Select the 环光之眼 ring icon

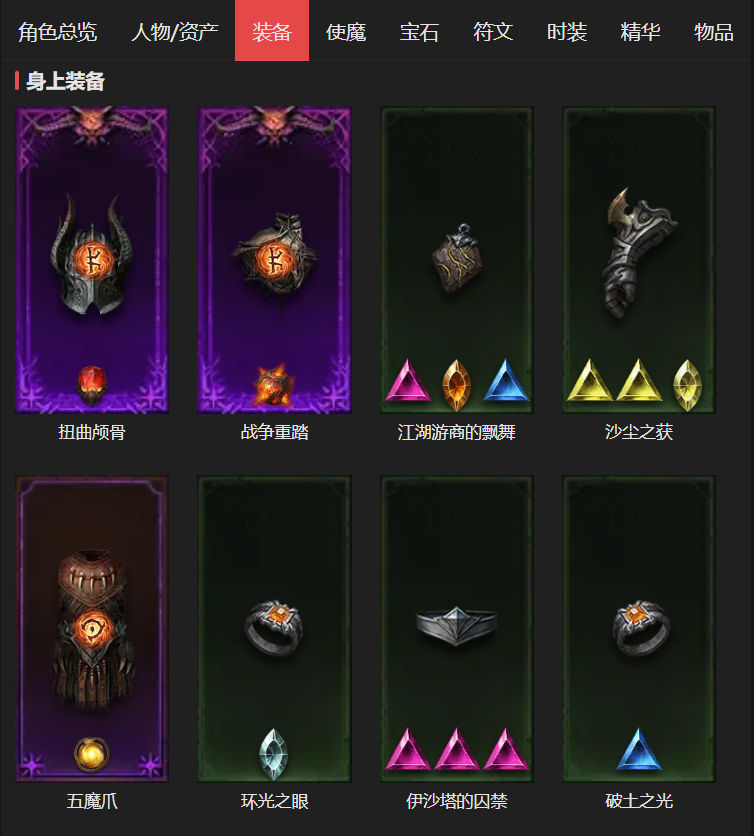tap(274, 627)
